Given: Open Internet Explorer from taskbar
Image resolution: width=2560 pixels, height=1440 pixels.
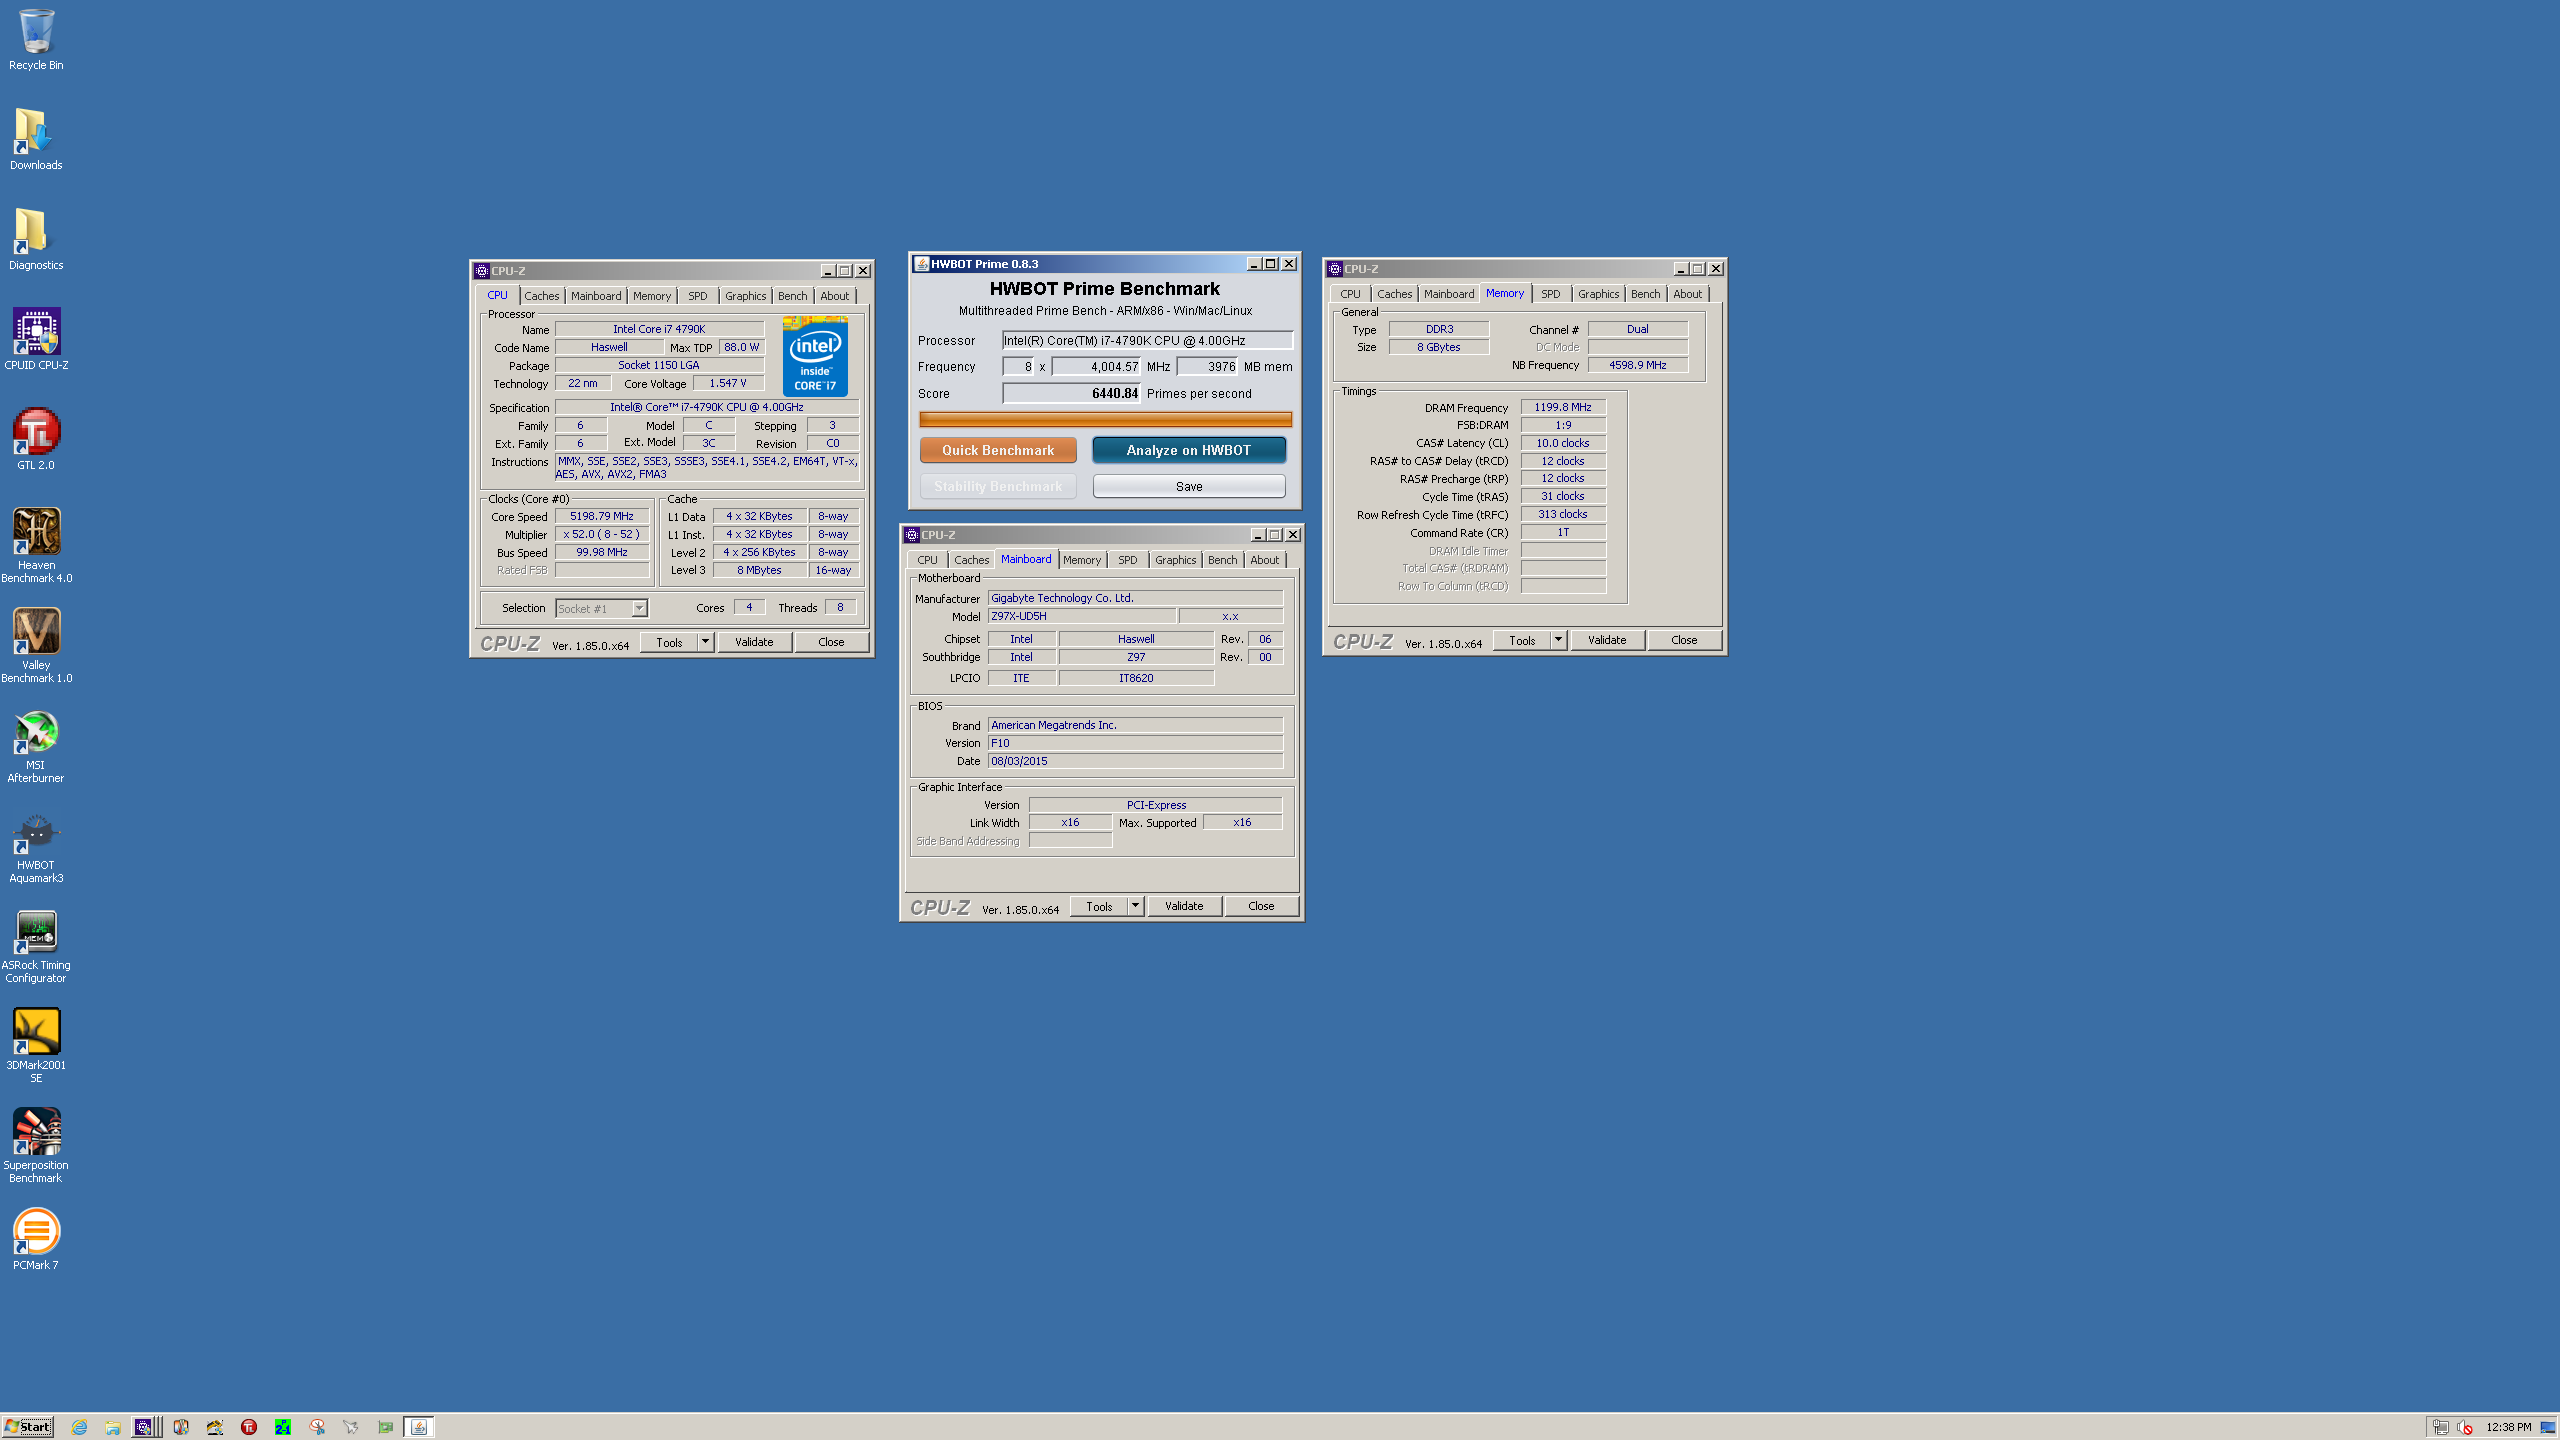Looking at the screenshot, I should [x=79, y=1427].
